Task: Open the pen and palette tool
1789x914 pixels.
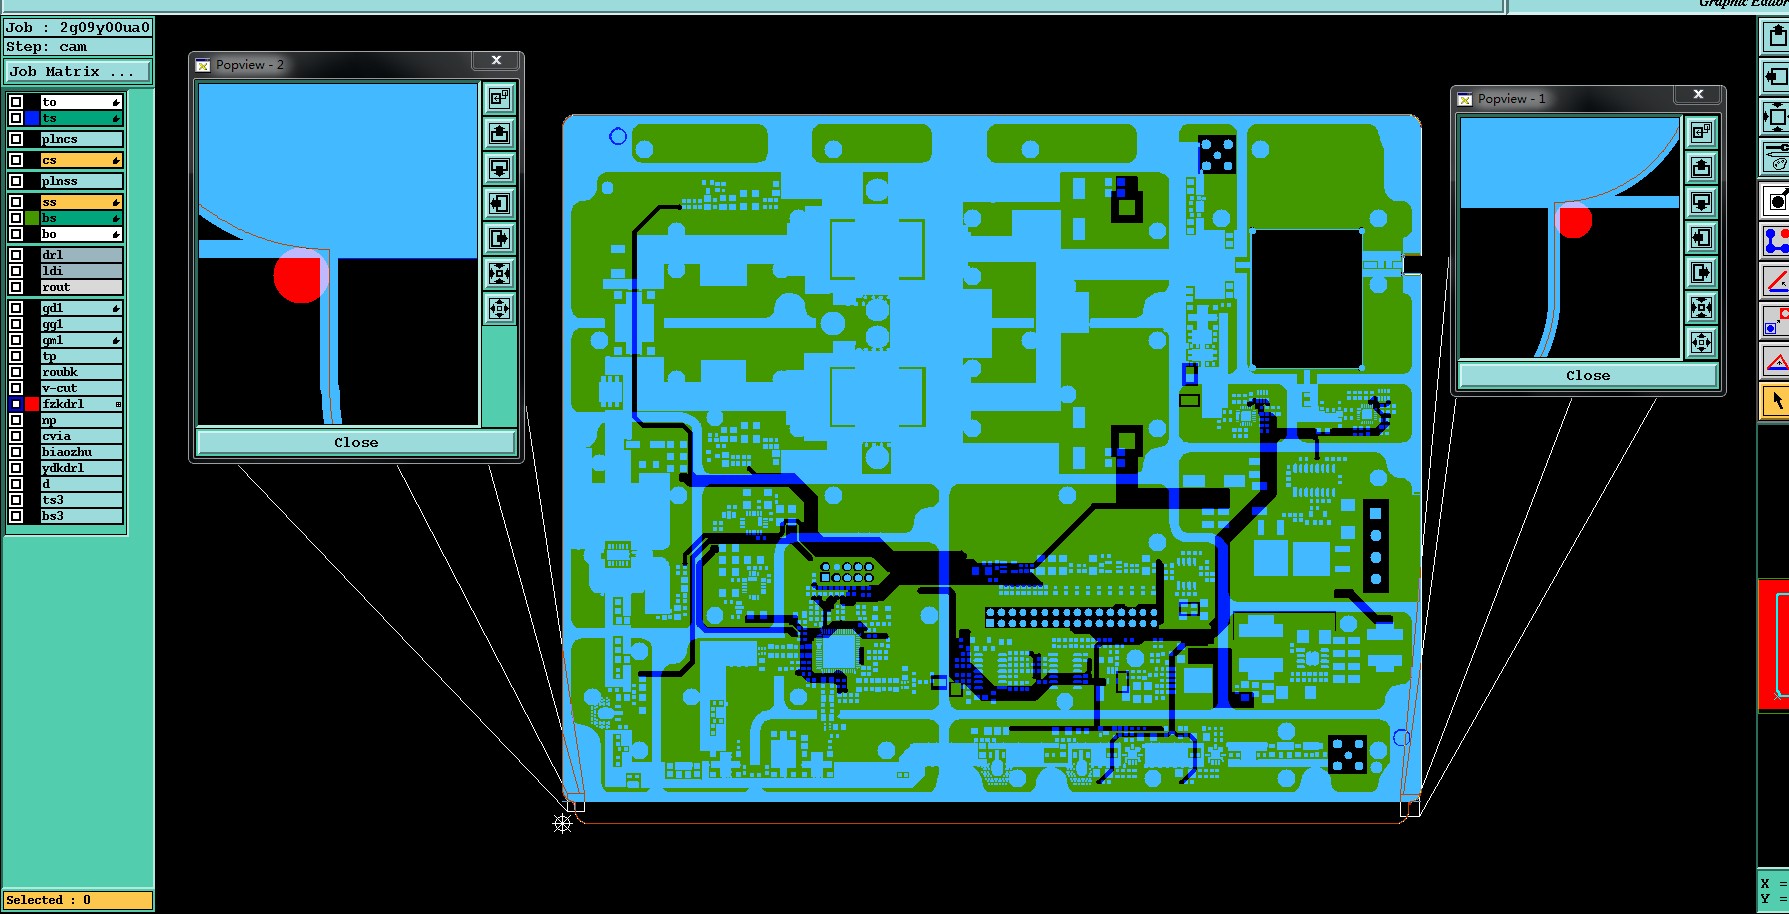Action: tap(1775, 156)
